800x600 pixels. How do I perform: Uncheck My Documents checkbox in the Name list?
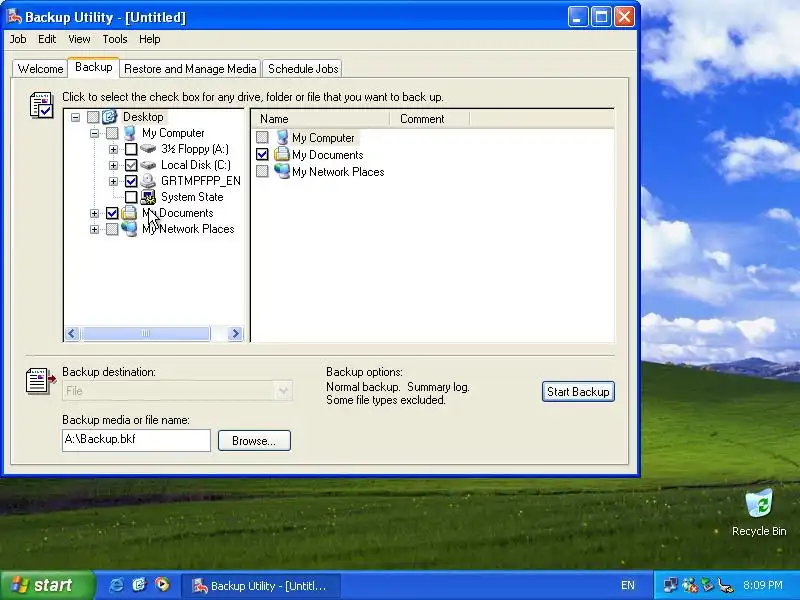coord(262,154)
